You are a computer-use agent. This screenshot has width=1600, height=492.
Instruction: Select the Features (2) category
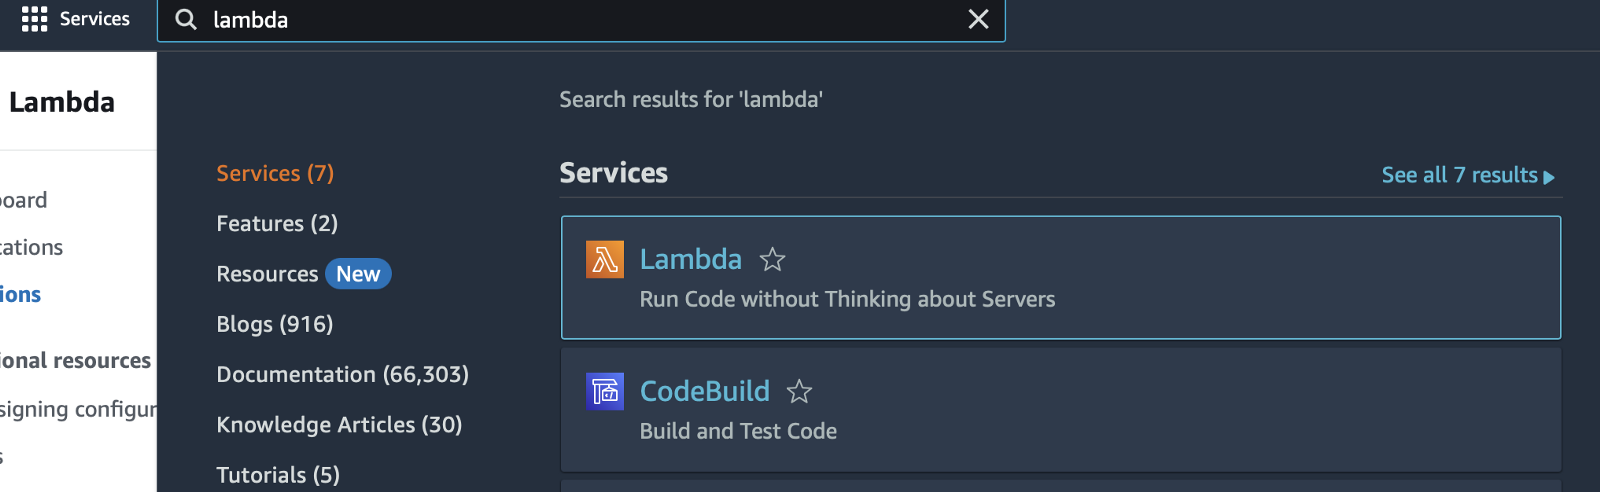[277, 224]
